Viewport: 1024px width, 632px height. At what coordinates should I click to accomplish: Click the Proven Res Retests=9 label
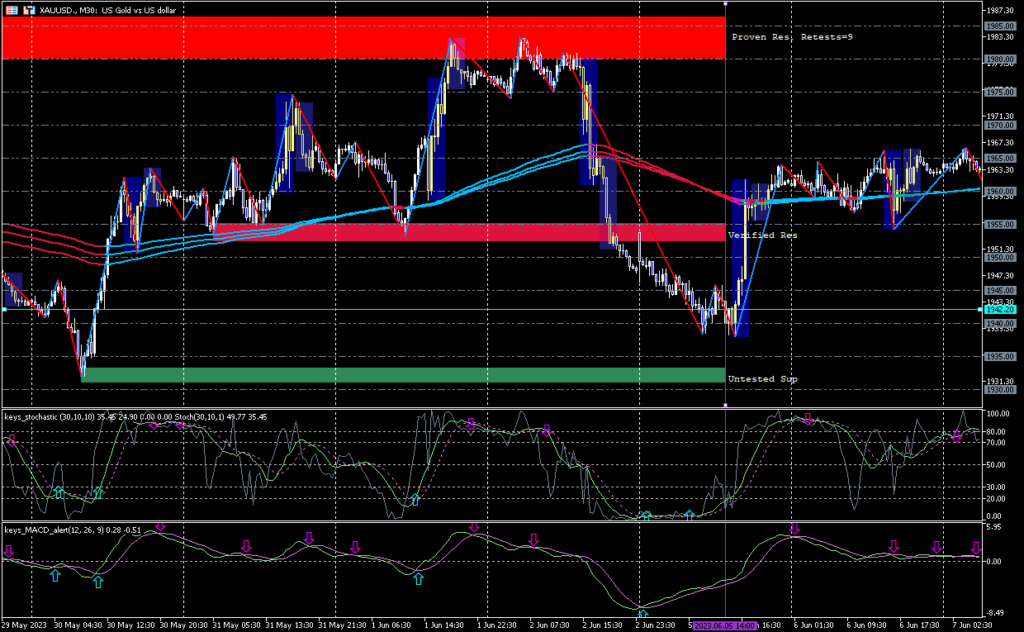[791, 37]
